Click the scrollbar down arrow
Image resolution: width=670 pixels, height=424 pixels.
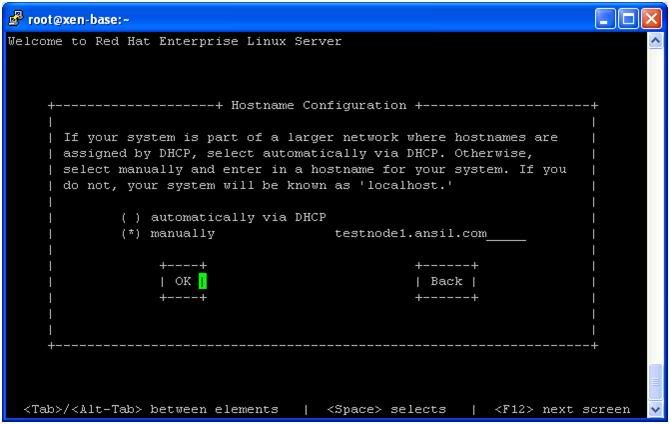tap(655, 409)
